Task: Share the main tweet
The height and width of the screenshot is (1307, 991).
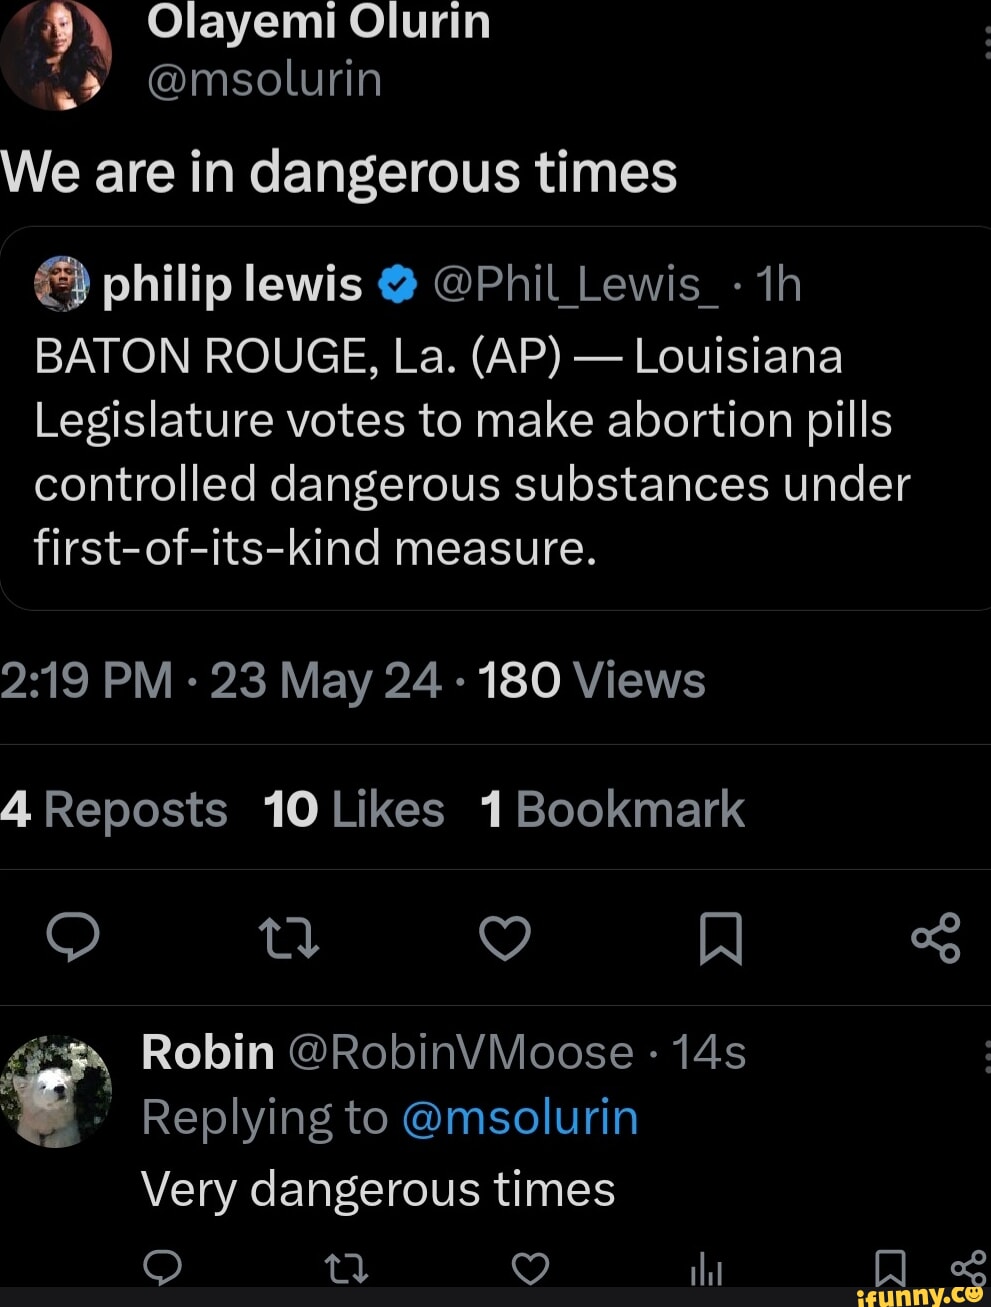Action: click(x=936, y=938)
